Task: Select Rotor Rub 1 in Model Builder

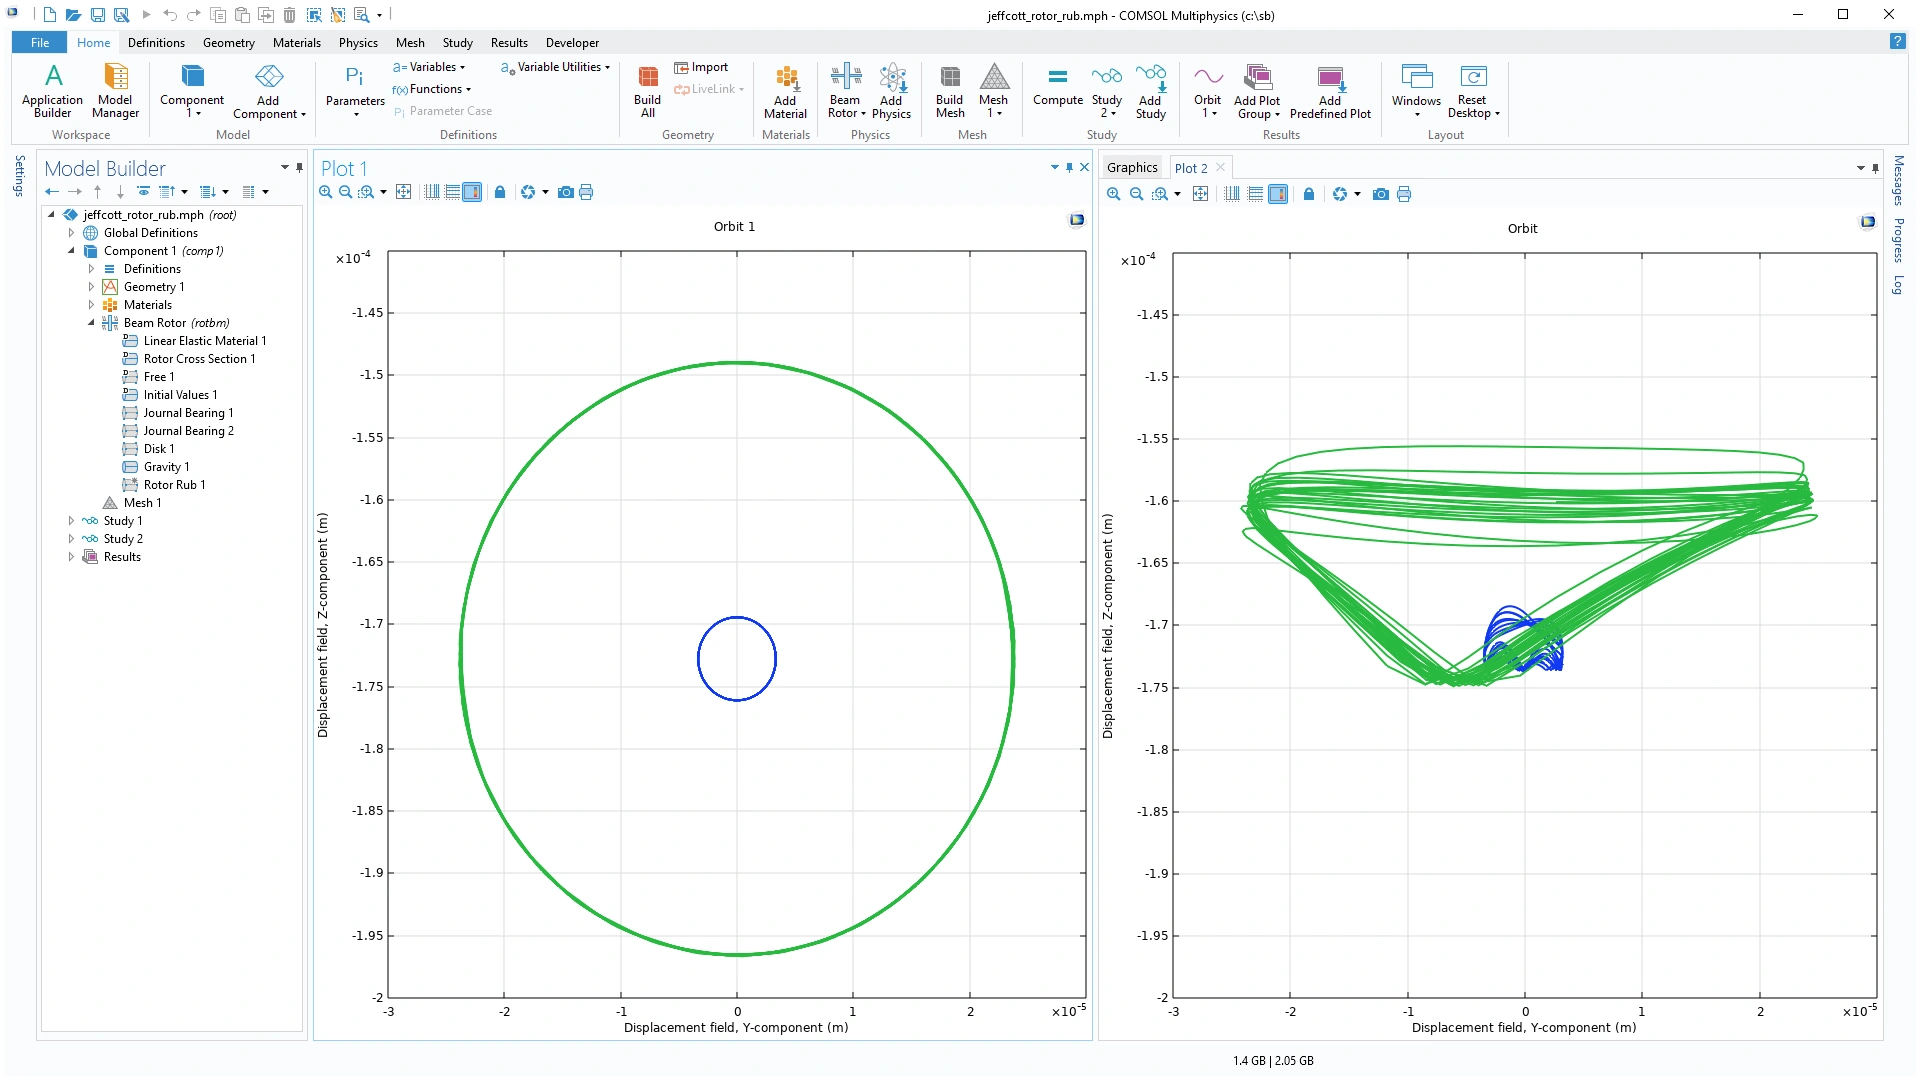Action: 174,485
